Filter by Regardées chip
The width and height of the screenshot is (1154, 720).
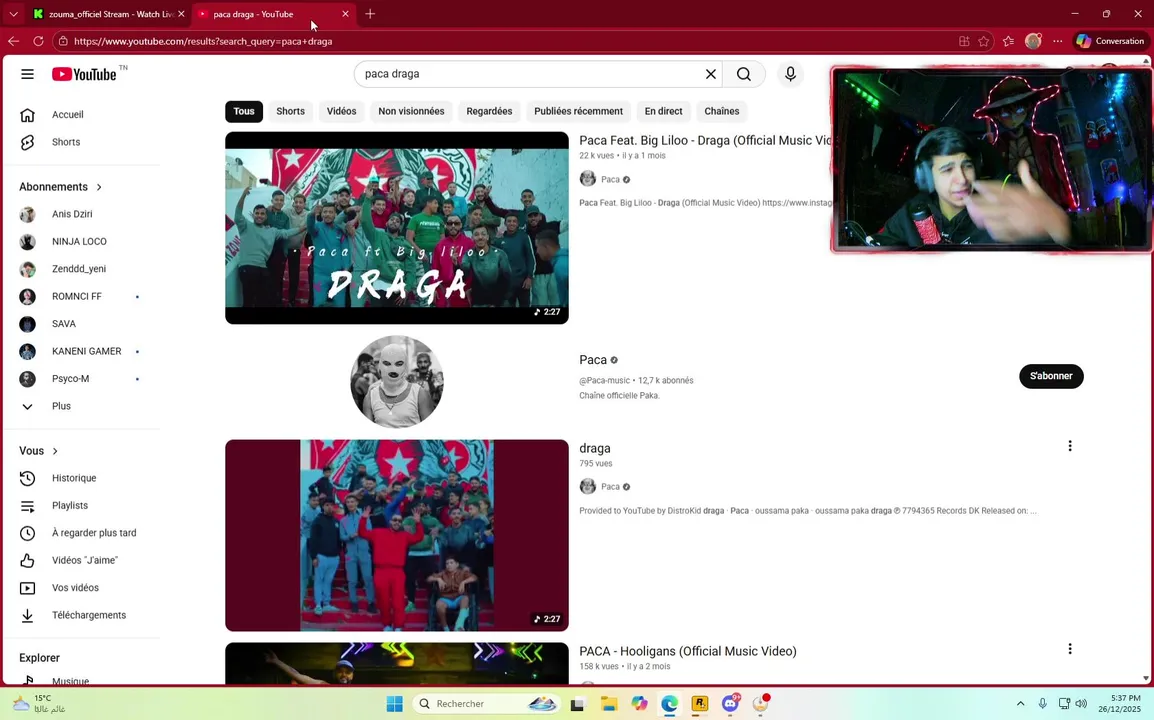(489, 111)
